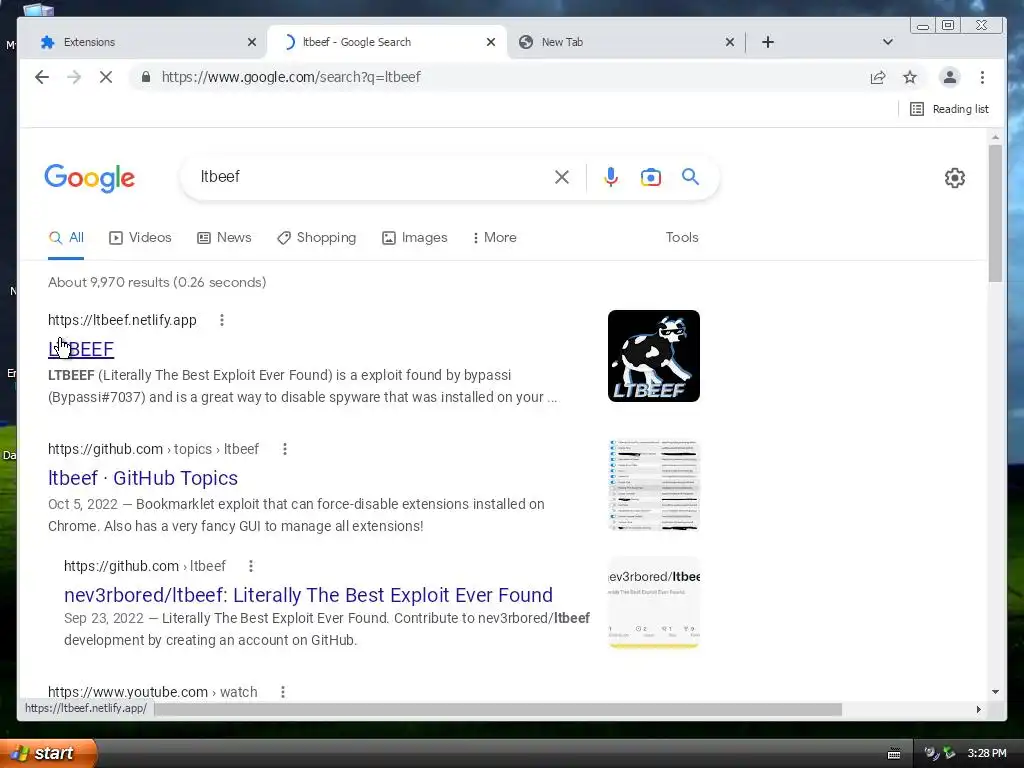Screen dimensions: 1024x768
Task: Expand the tab search chevron
Action: 888,42
